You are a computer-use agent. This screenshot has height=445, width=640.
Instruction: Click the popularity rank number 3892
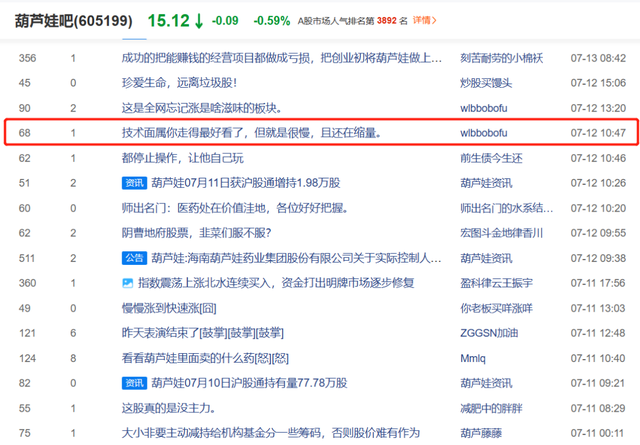point(387,20)
